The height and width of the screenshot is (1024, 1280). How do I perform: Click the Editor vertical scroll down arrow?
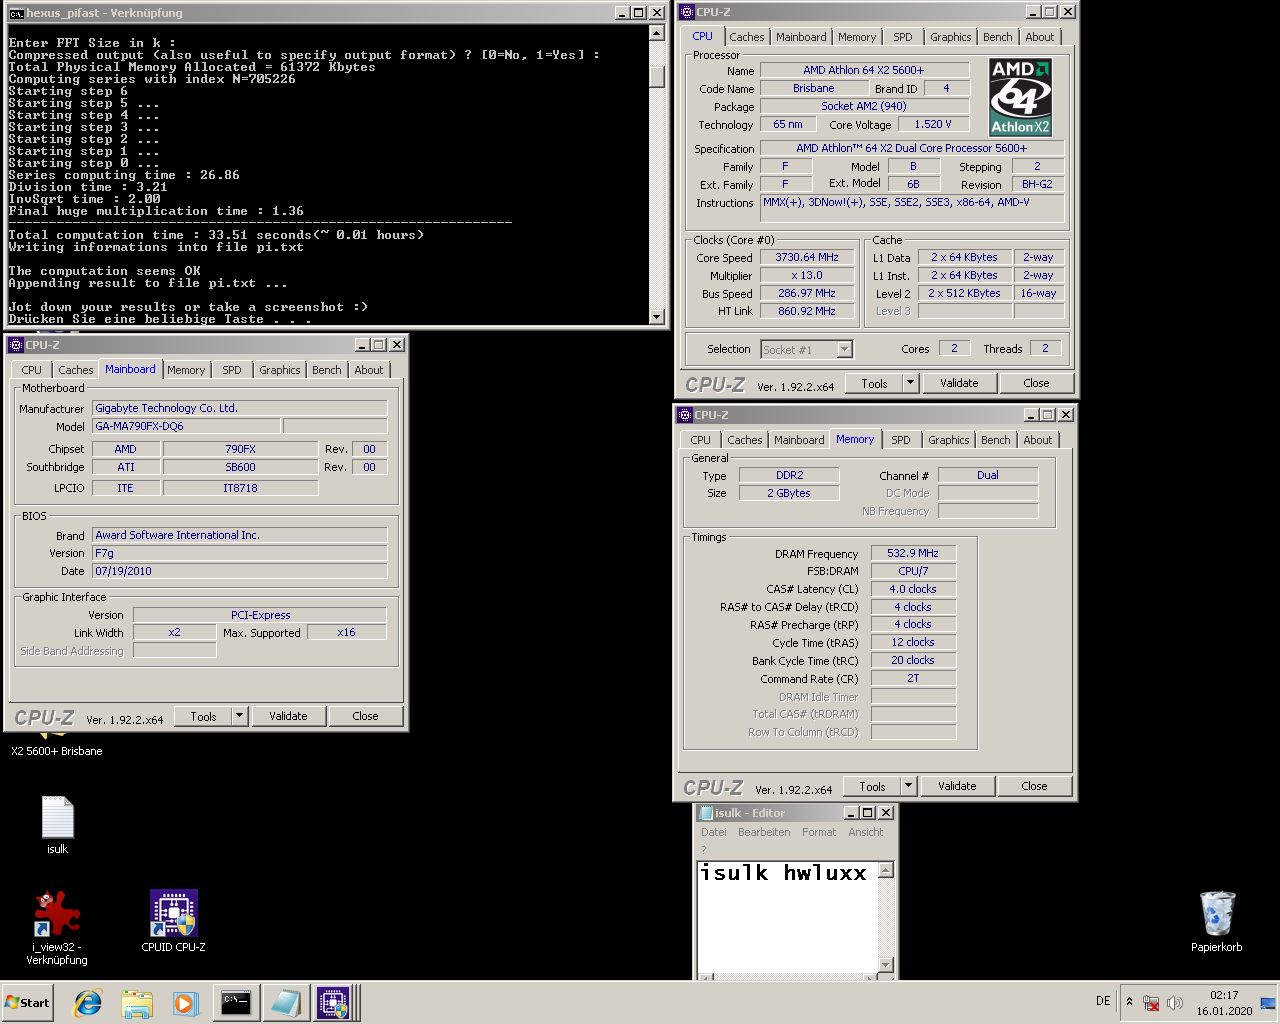pyautogui.click(x=885, y=964)
